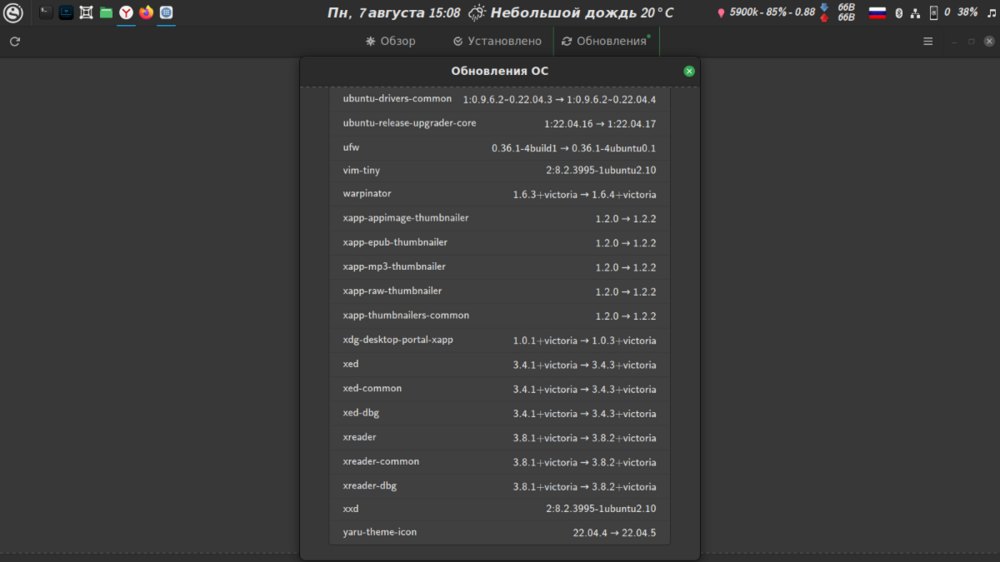1000x562 pixels.
Task: Open Firefox from the panel
Action: (146, 12)
